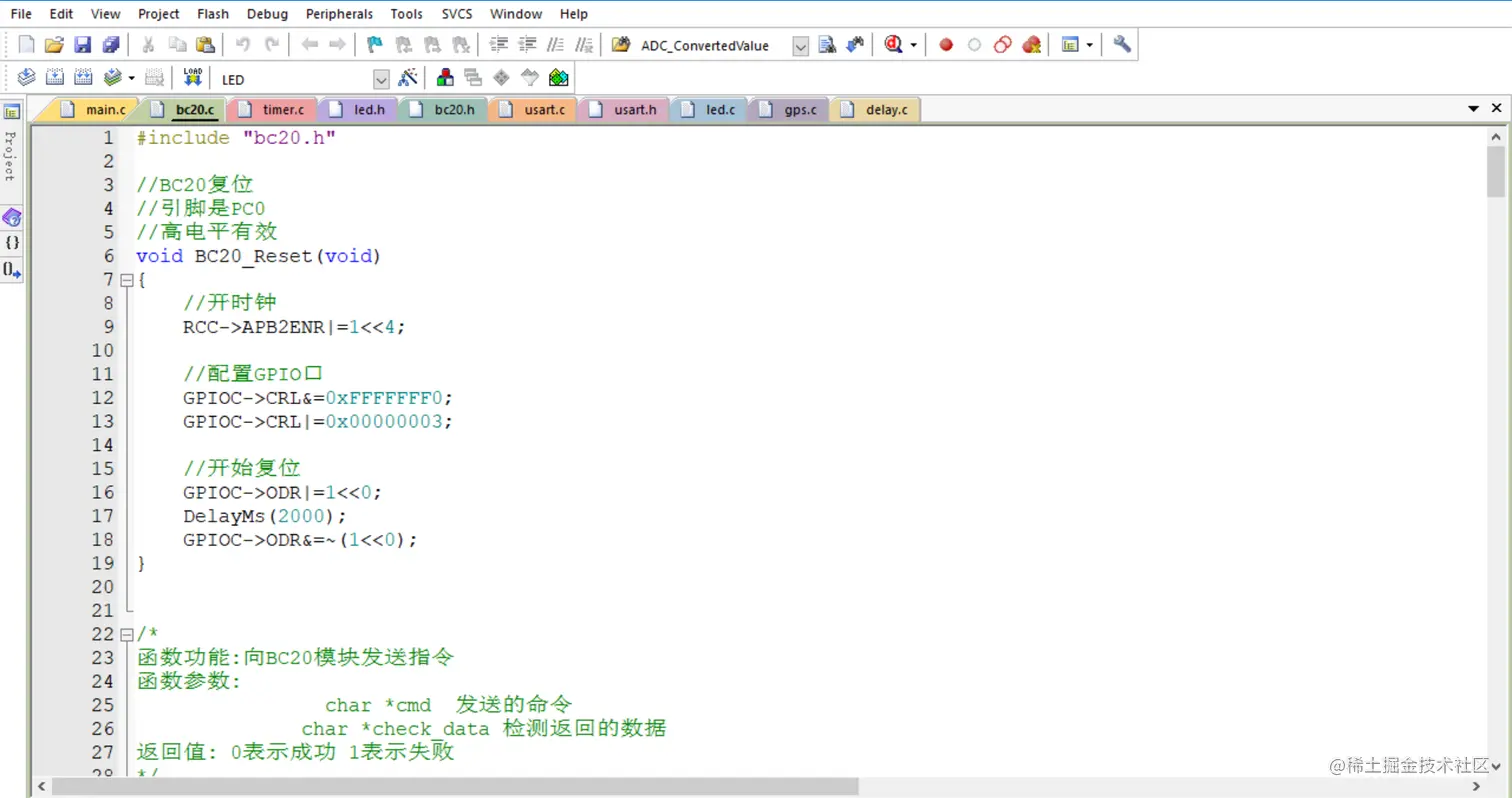The image size is (1512, 798).
Task: Click the Save All icon
Action: tap(111, 45)
